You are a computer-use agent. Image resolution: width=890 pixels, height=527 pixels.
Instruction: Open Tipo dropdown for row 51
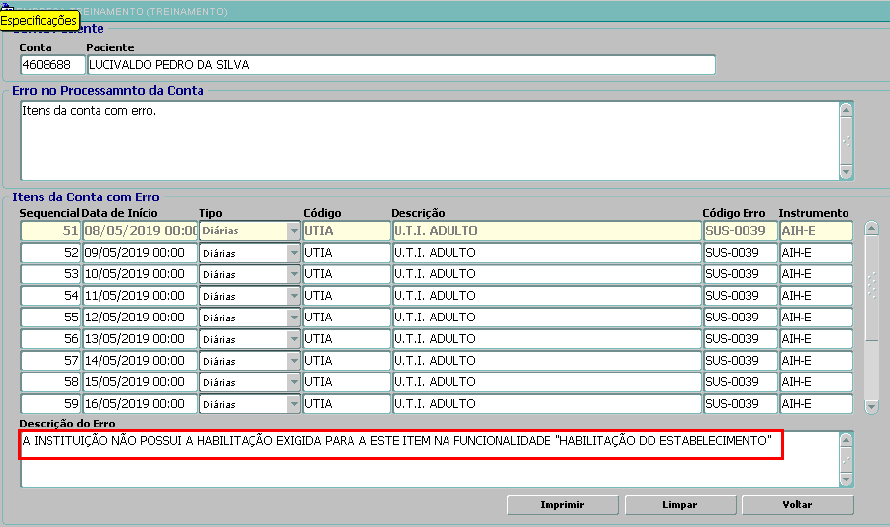293,231
